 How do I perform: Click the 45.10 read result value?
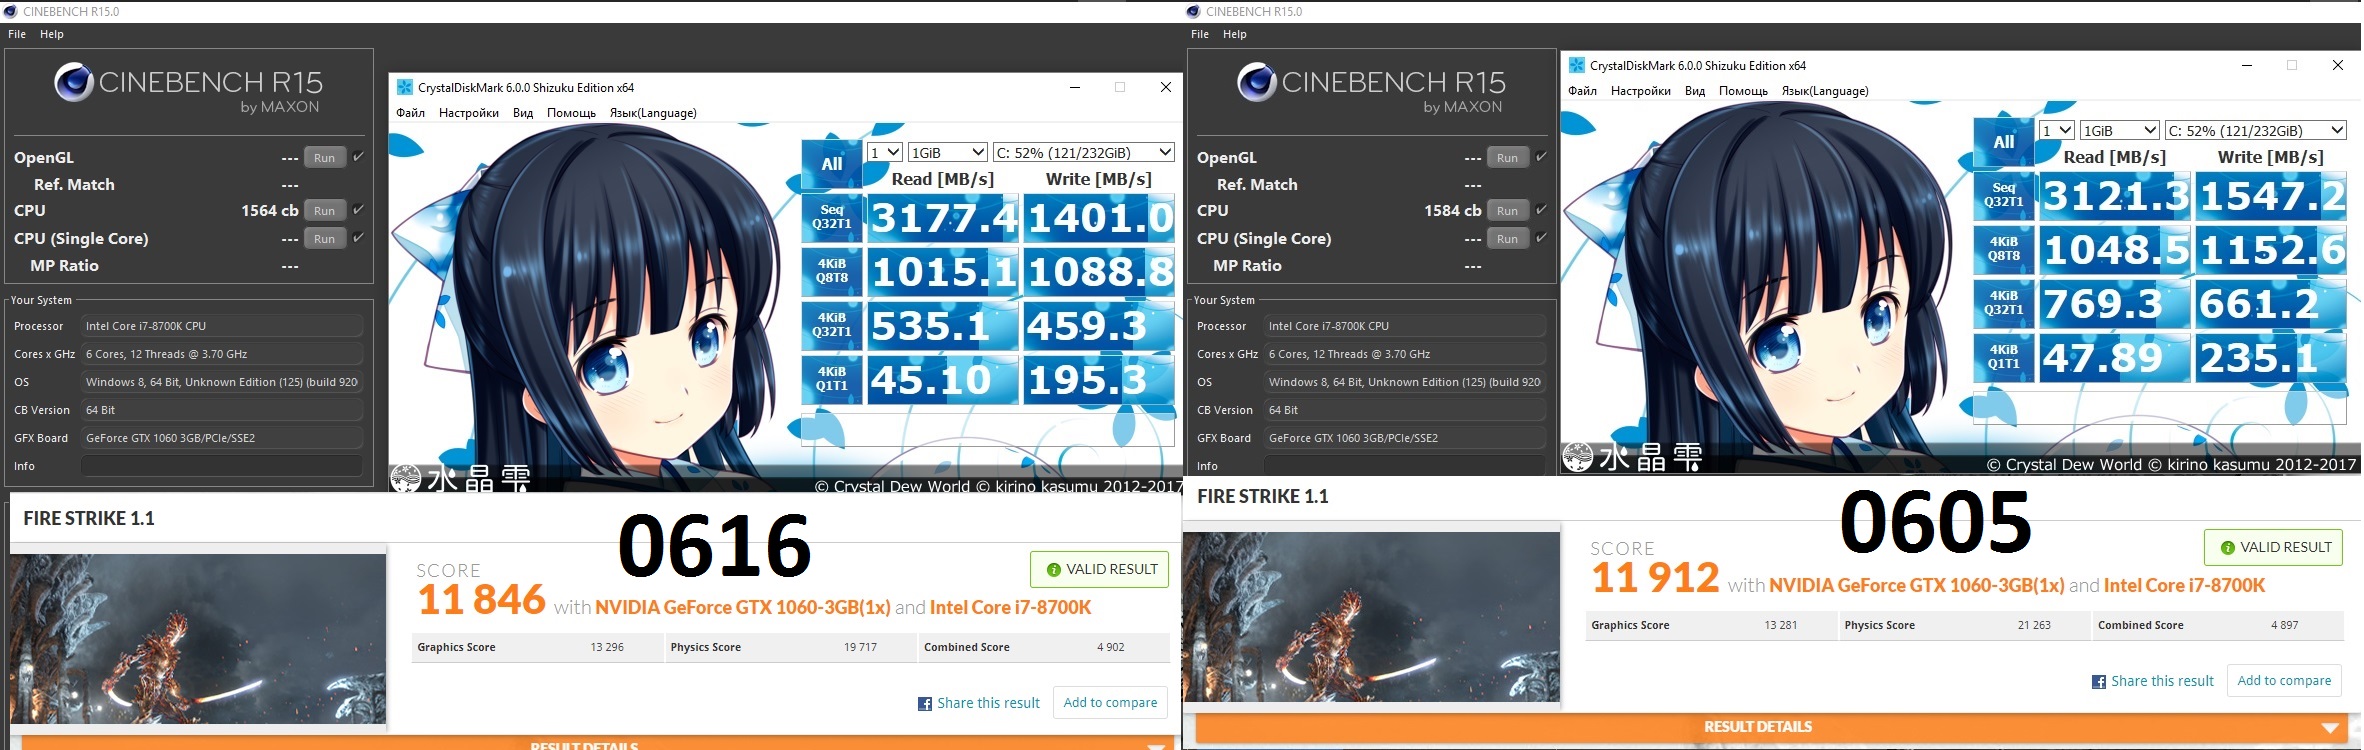(x=943, y=380)
